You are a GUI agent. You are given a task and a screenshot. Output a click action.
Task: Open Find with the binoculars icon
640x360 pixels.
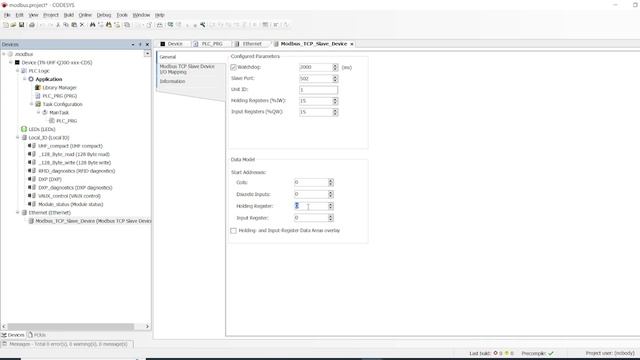coord(93,25)
